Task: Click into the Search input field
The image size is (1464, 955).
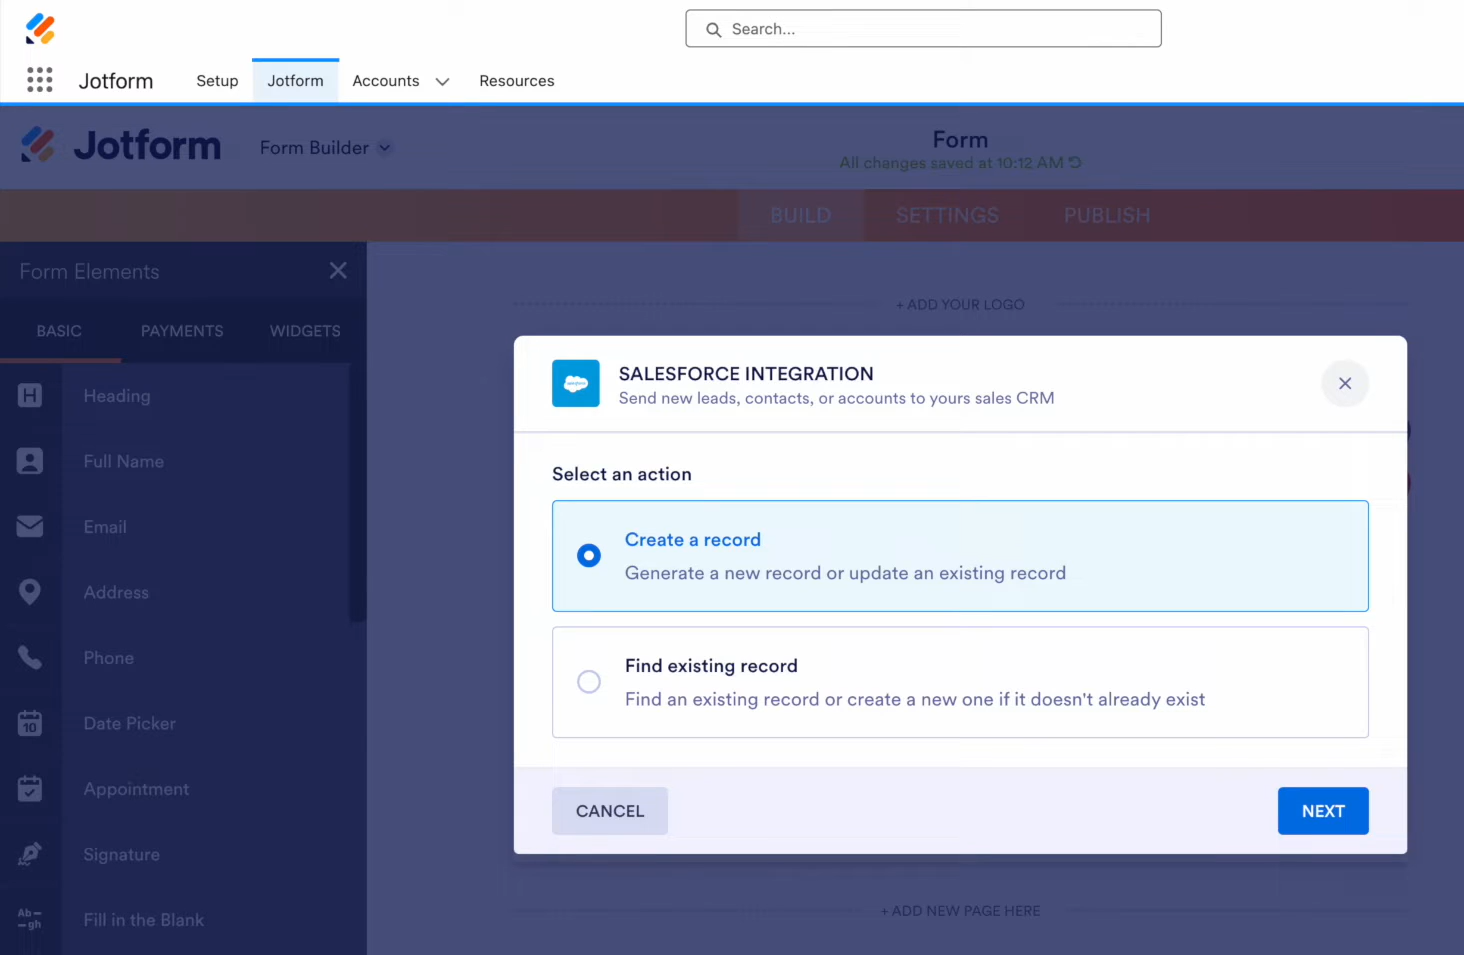Action: [x=923, y=29]
